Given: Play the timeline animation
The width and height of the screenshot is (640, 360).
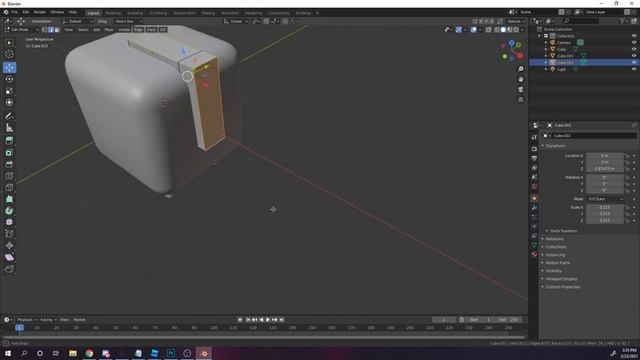Looking at the screenshot, I should (268, 320).
